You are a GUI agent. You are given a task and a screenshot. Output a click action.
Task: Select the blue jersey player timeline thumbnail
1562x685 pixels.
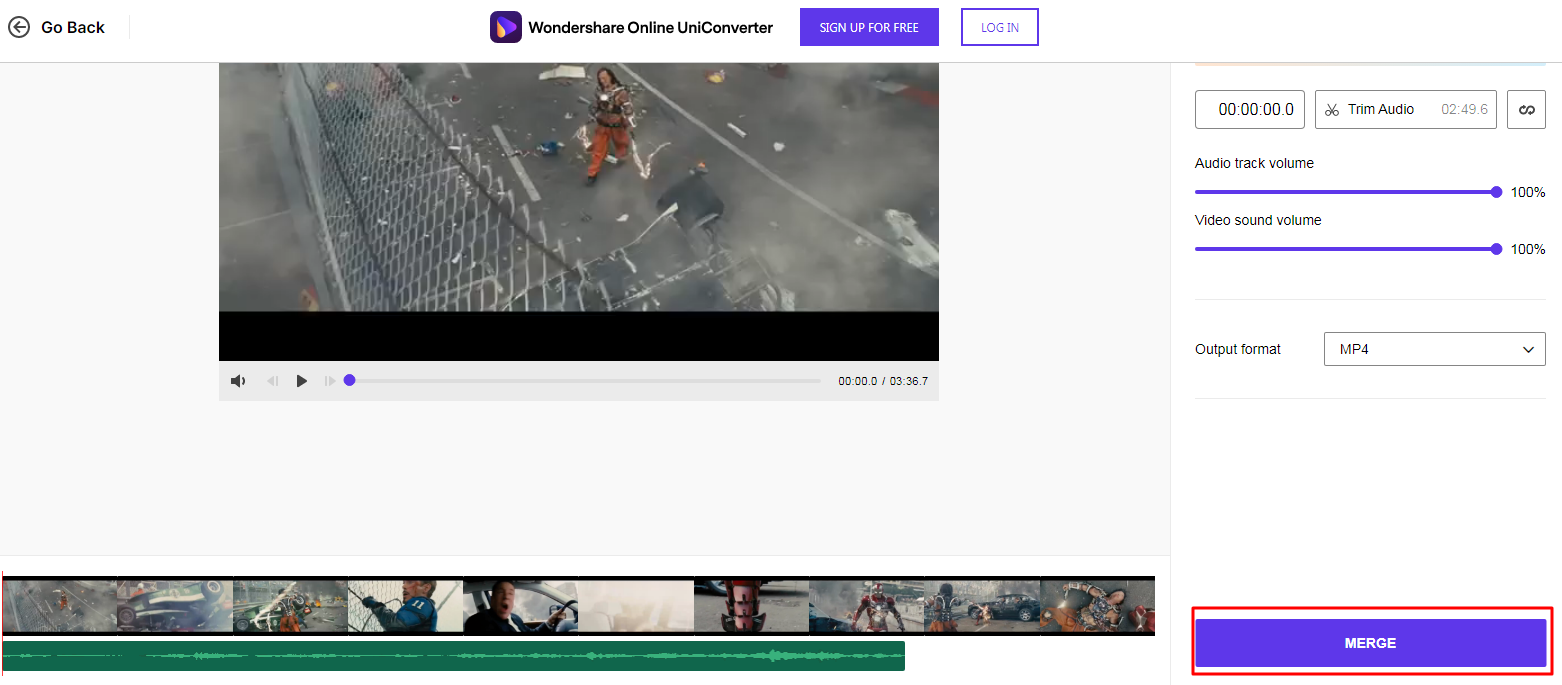click(405, 606)
